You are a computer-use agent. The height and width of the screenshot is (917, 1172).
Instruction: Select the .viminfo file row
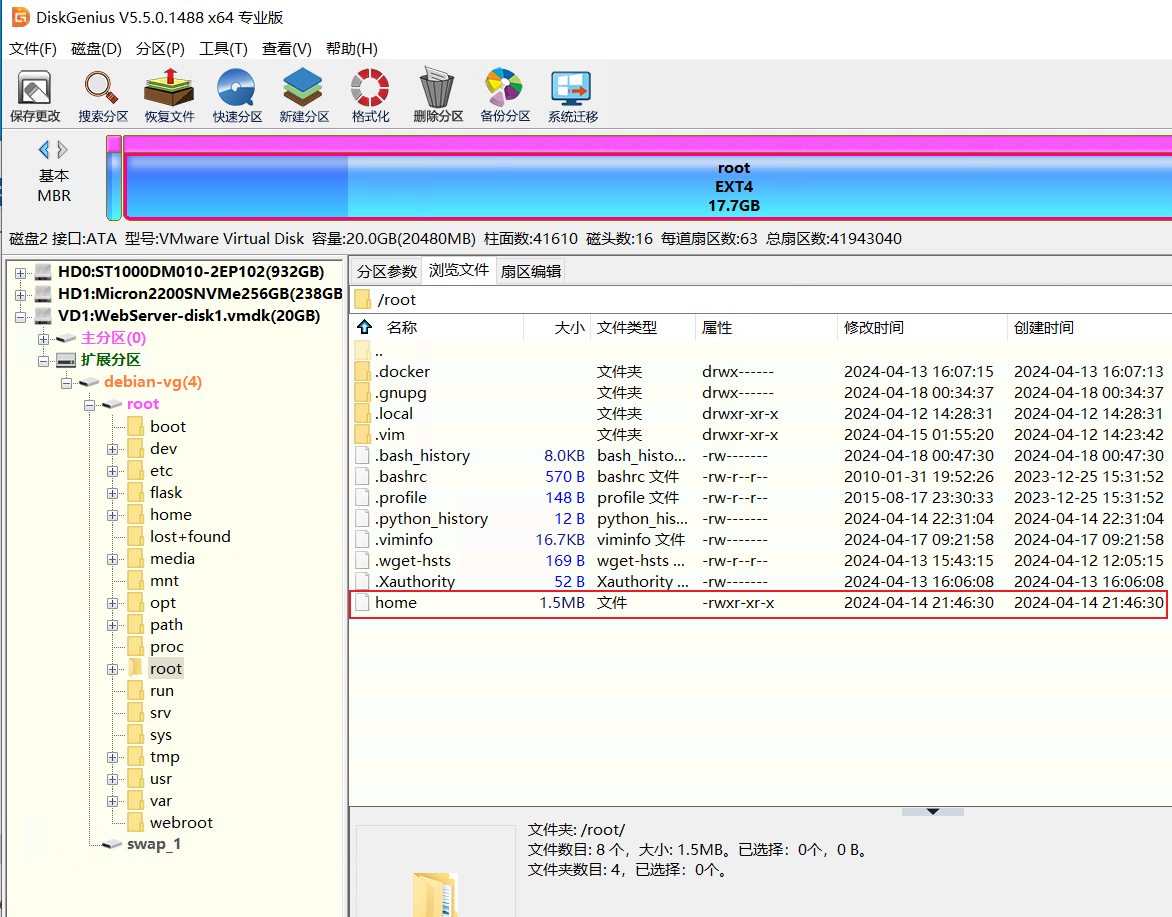click(761, 540)
